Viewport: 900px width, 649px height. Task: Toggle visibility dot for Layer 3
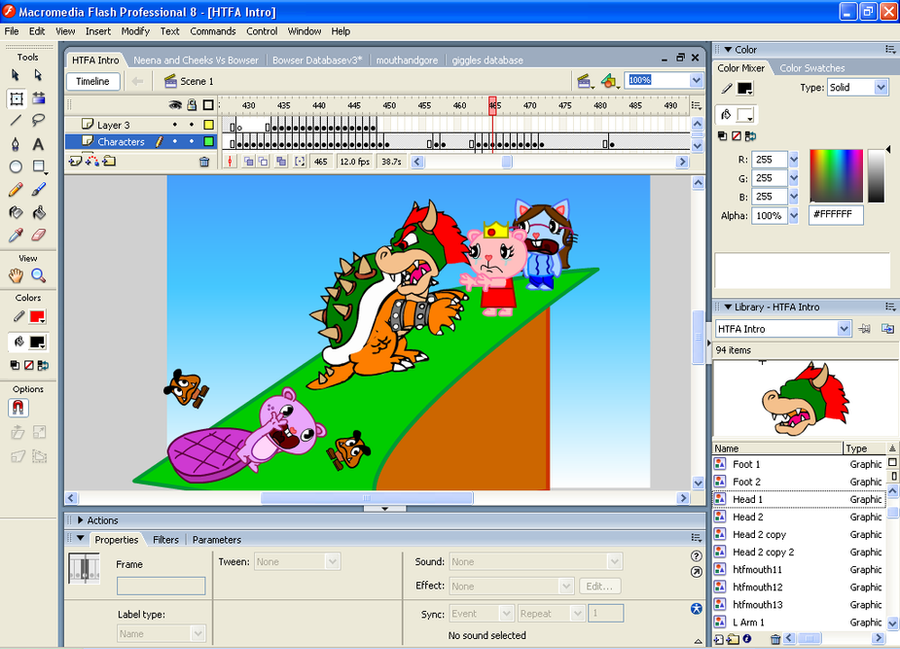click(x=175, y=125)
